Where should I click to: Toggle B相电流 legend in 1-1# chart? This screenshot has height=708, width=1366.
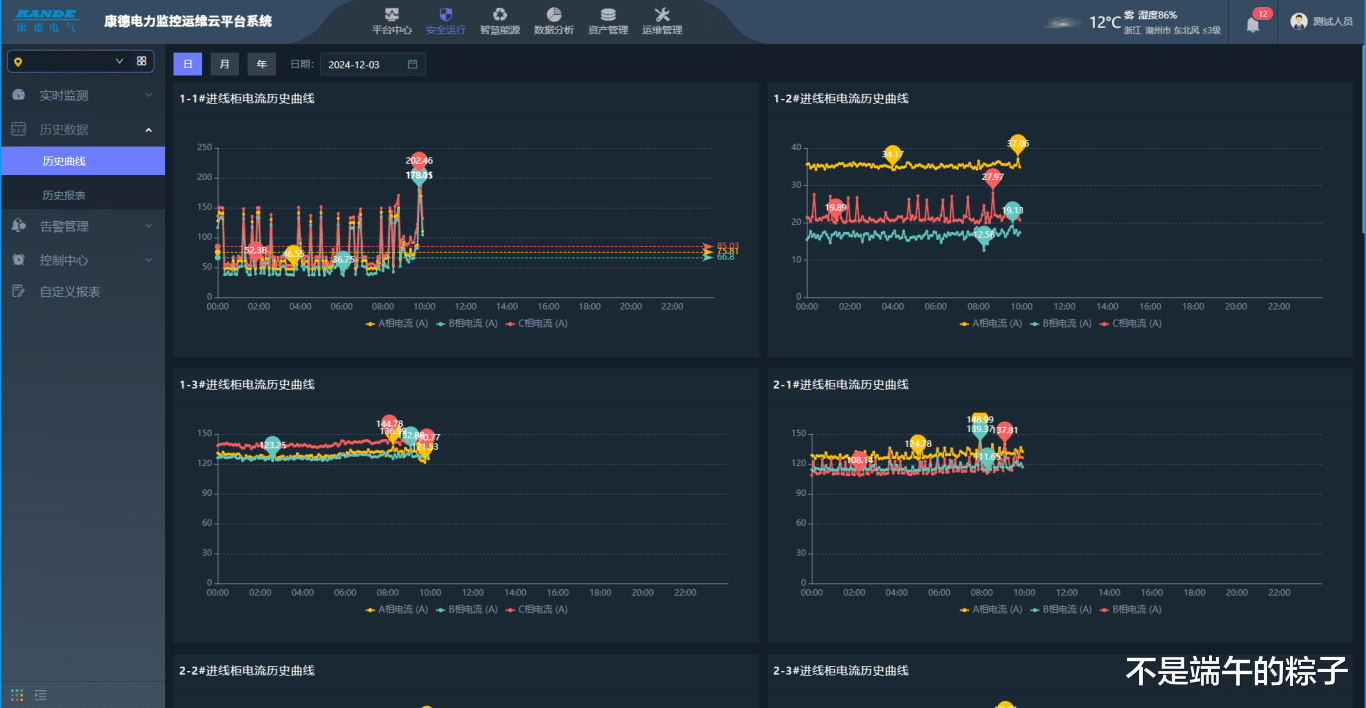[x=467, y=323]
